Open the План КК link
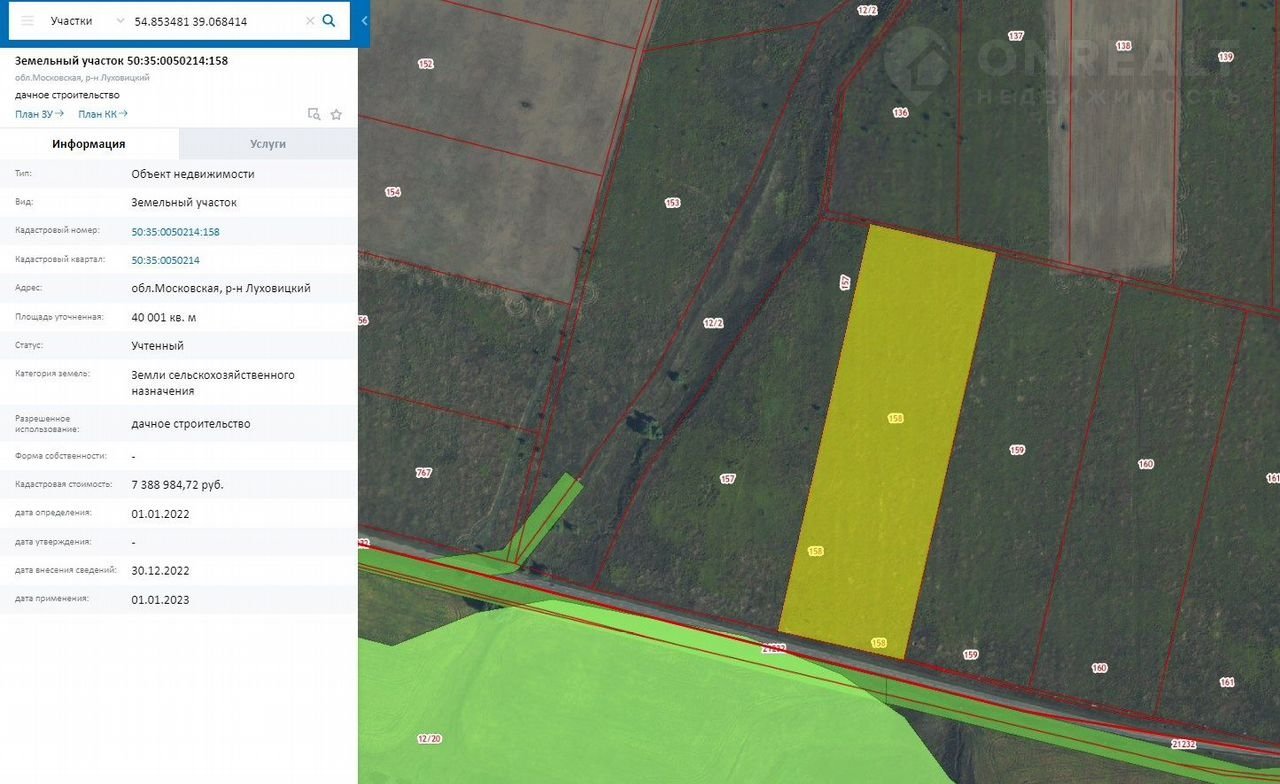This screenshot has width=1280, height=784. tap(103, 114)
